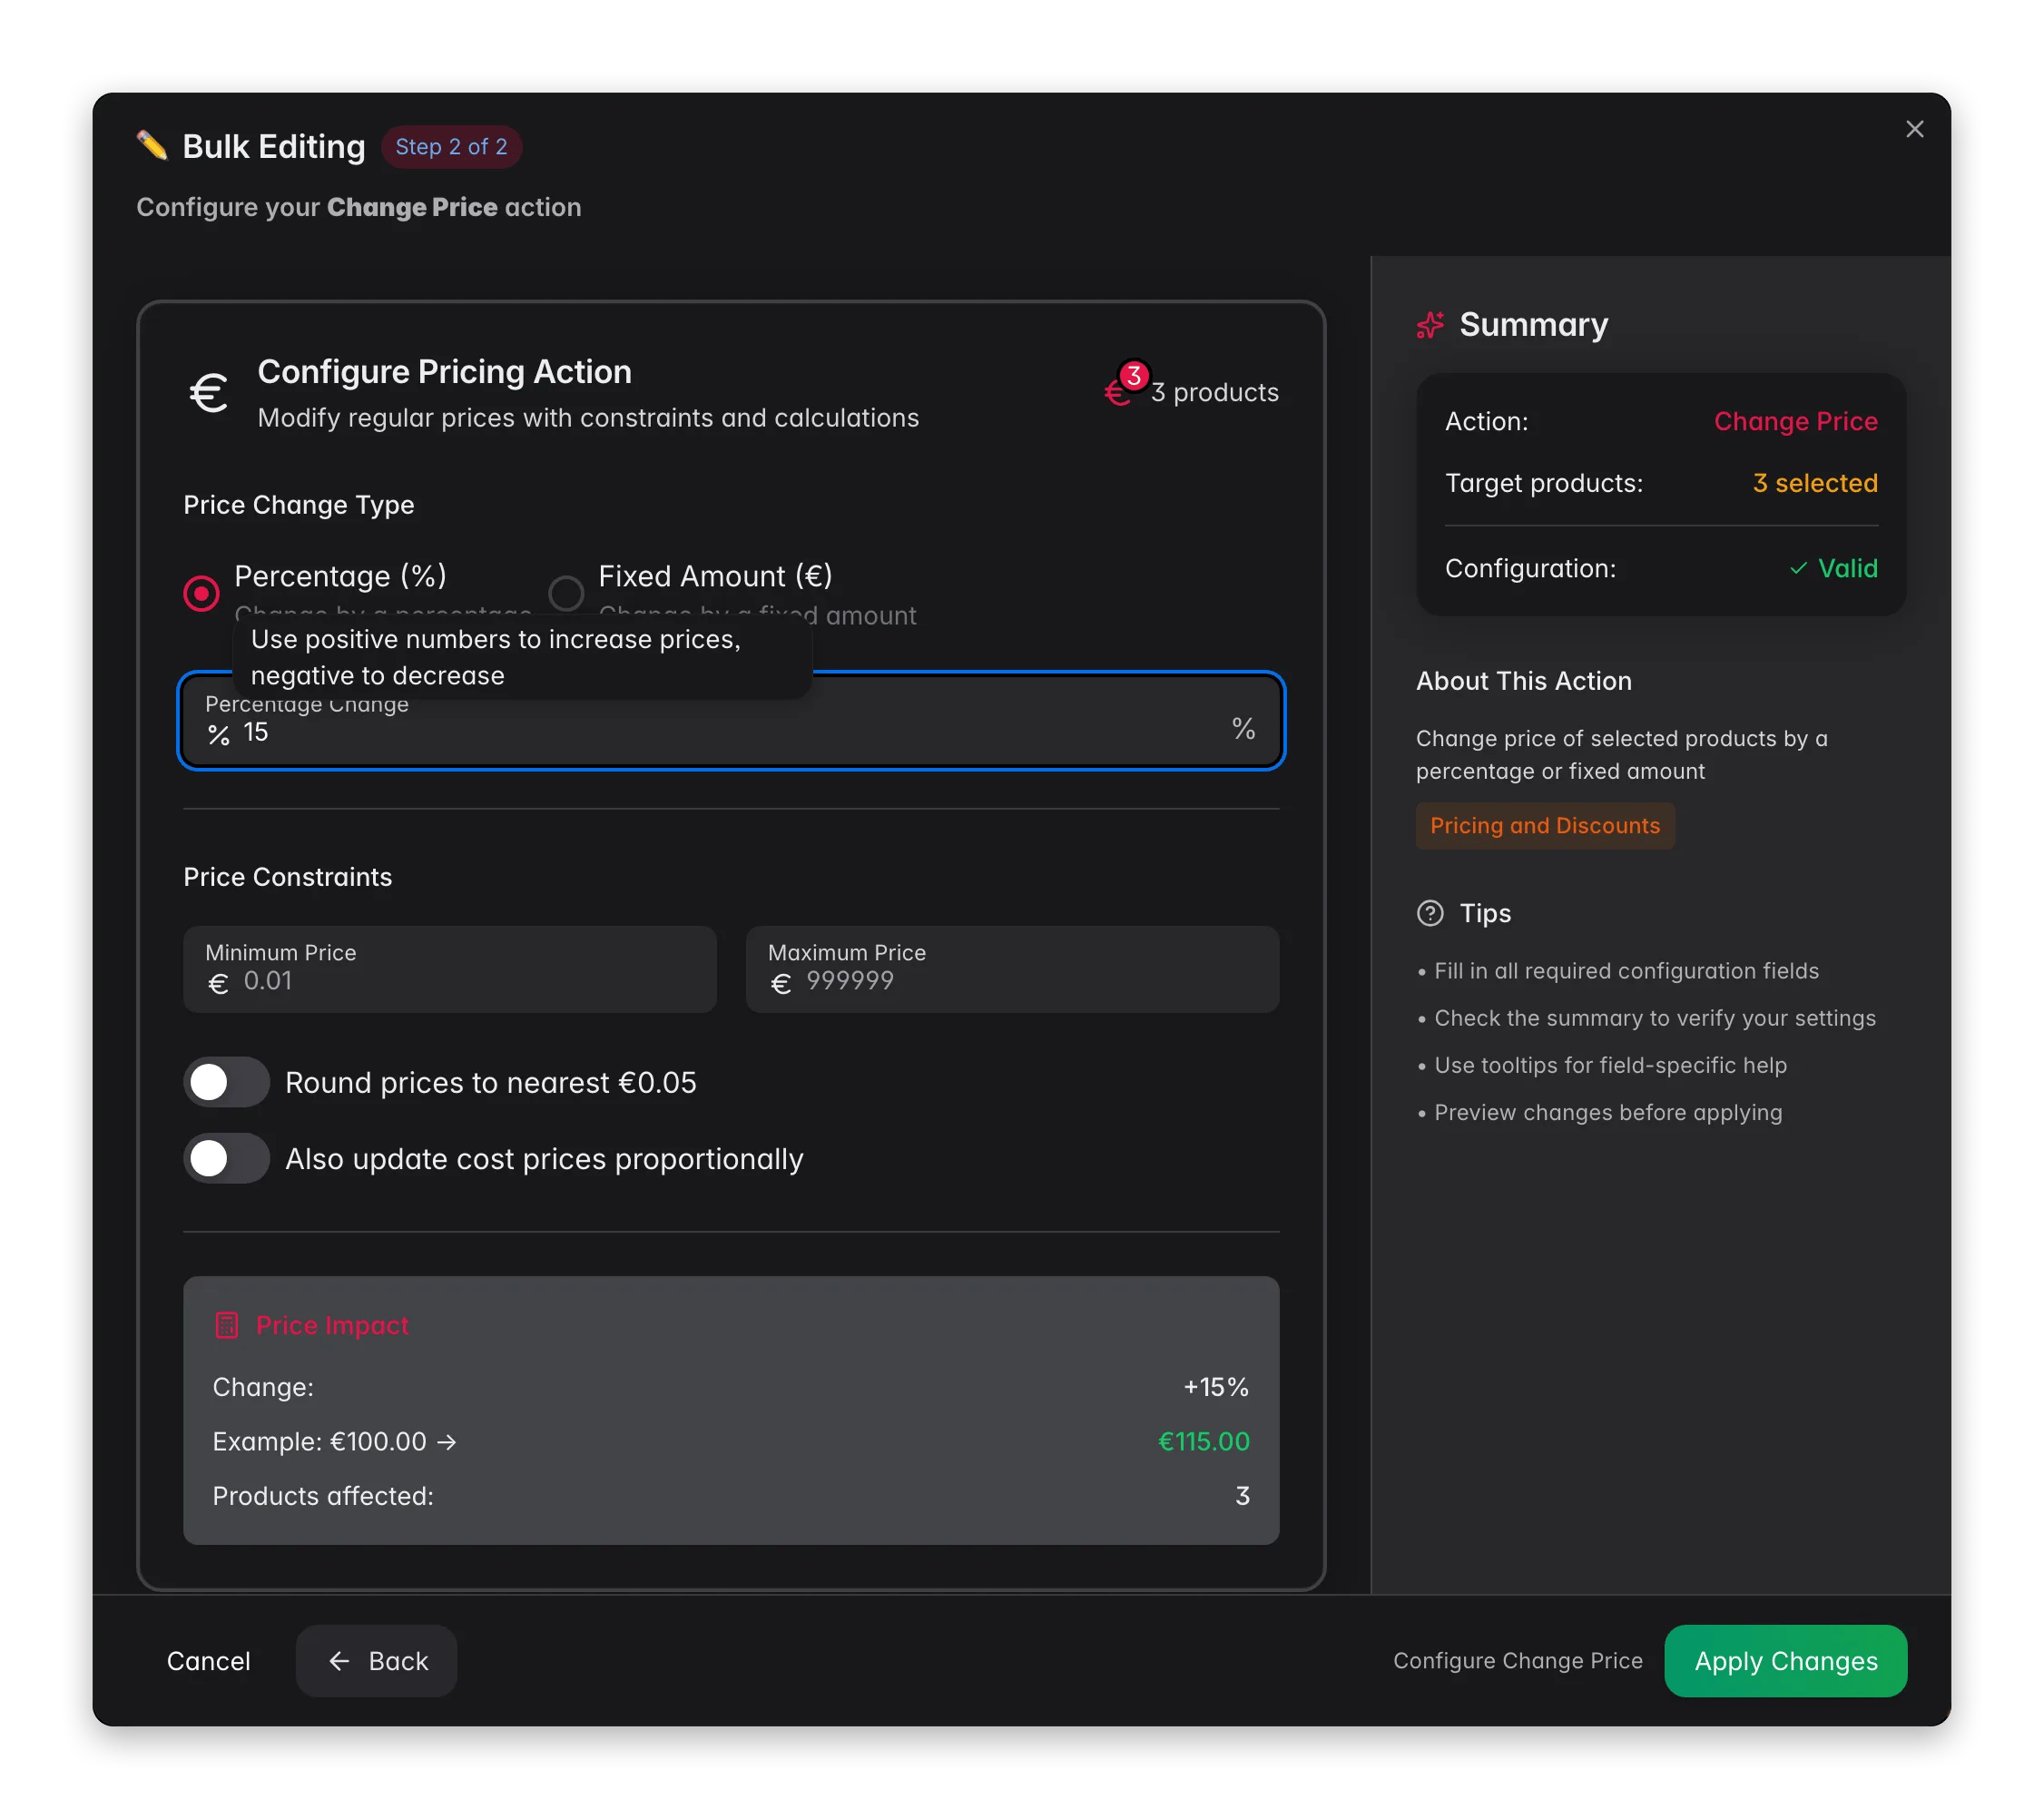
Task: Go Back to the previous step
Action: click(377, 1660)
